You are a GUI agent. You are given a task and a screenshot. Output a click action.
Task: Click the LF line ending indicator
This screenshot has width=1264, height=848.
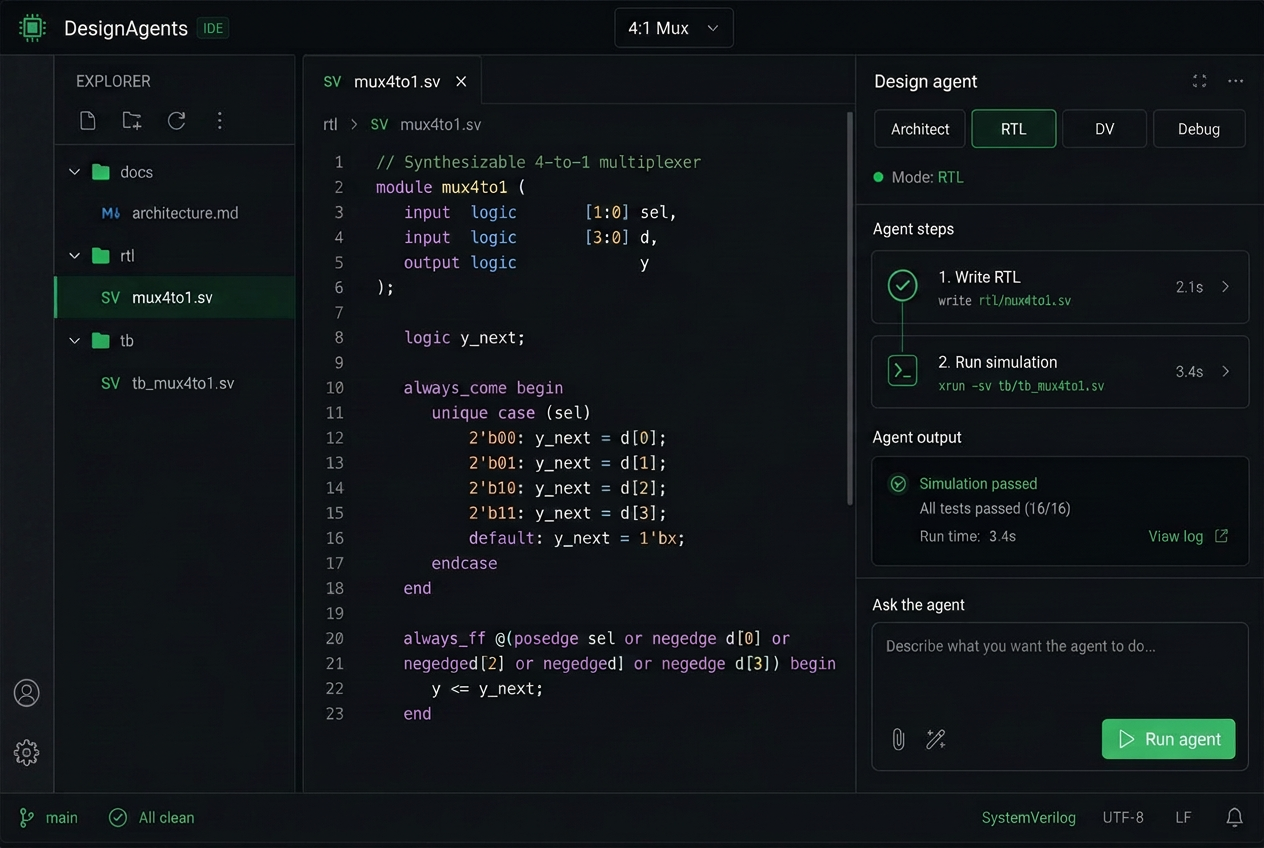click(1183, 818)
